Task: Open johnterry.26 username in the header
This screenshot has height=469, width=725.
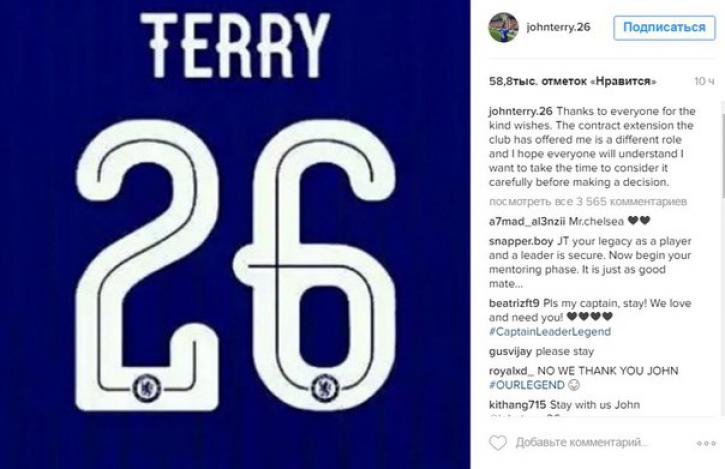Action: [x=558, y=27]
